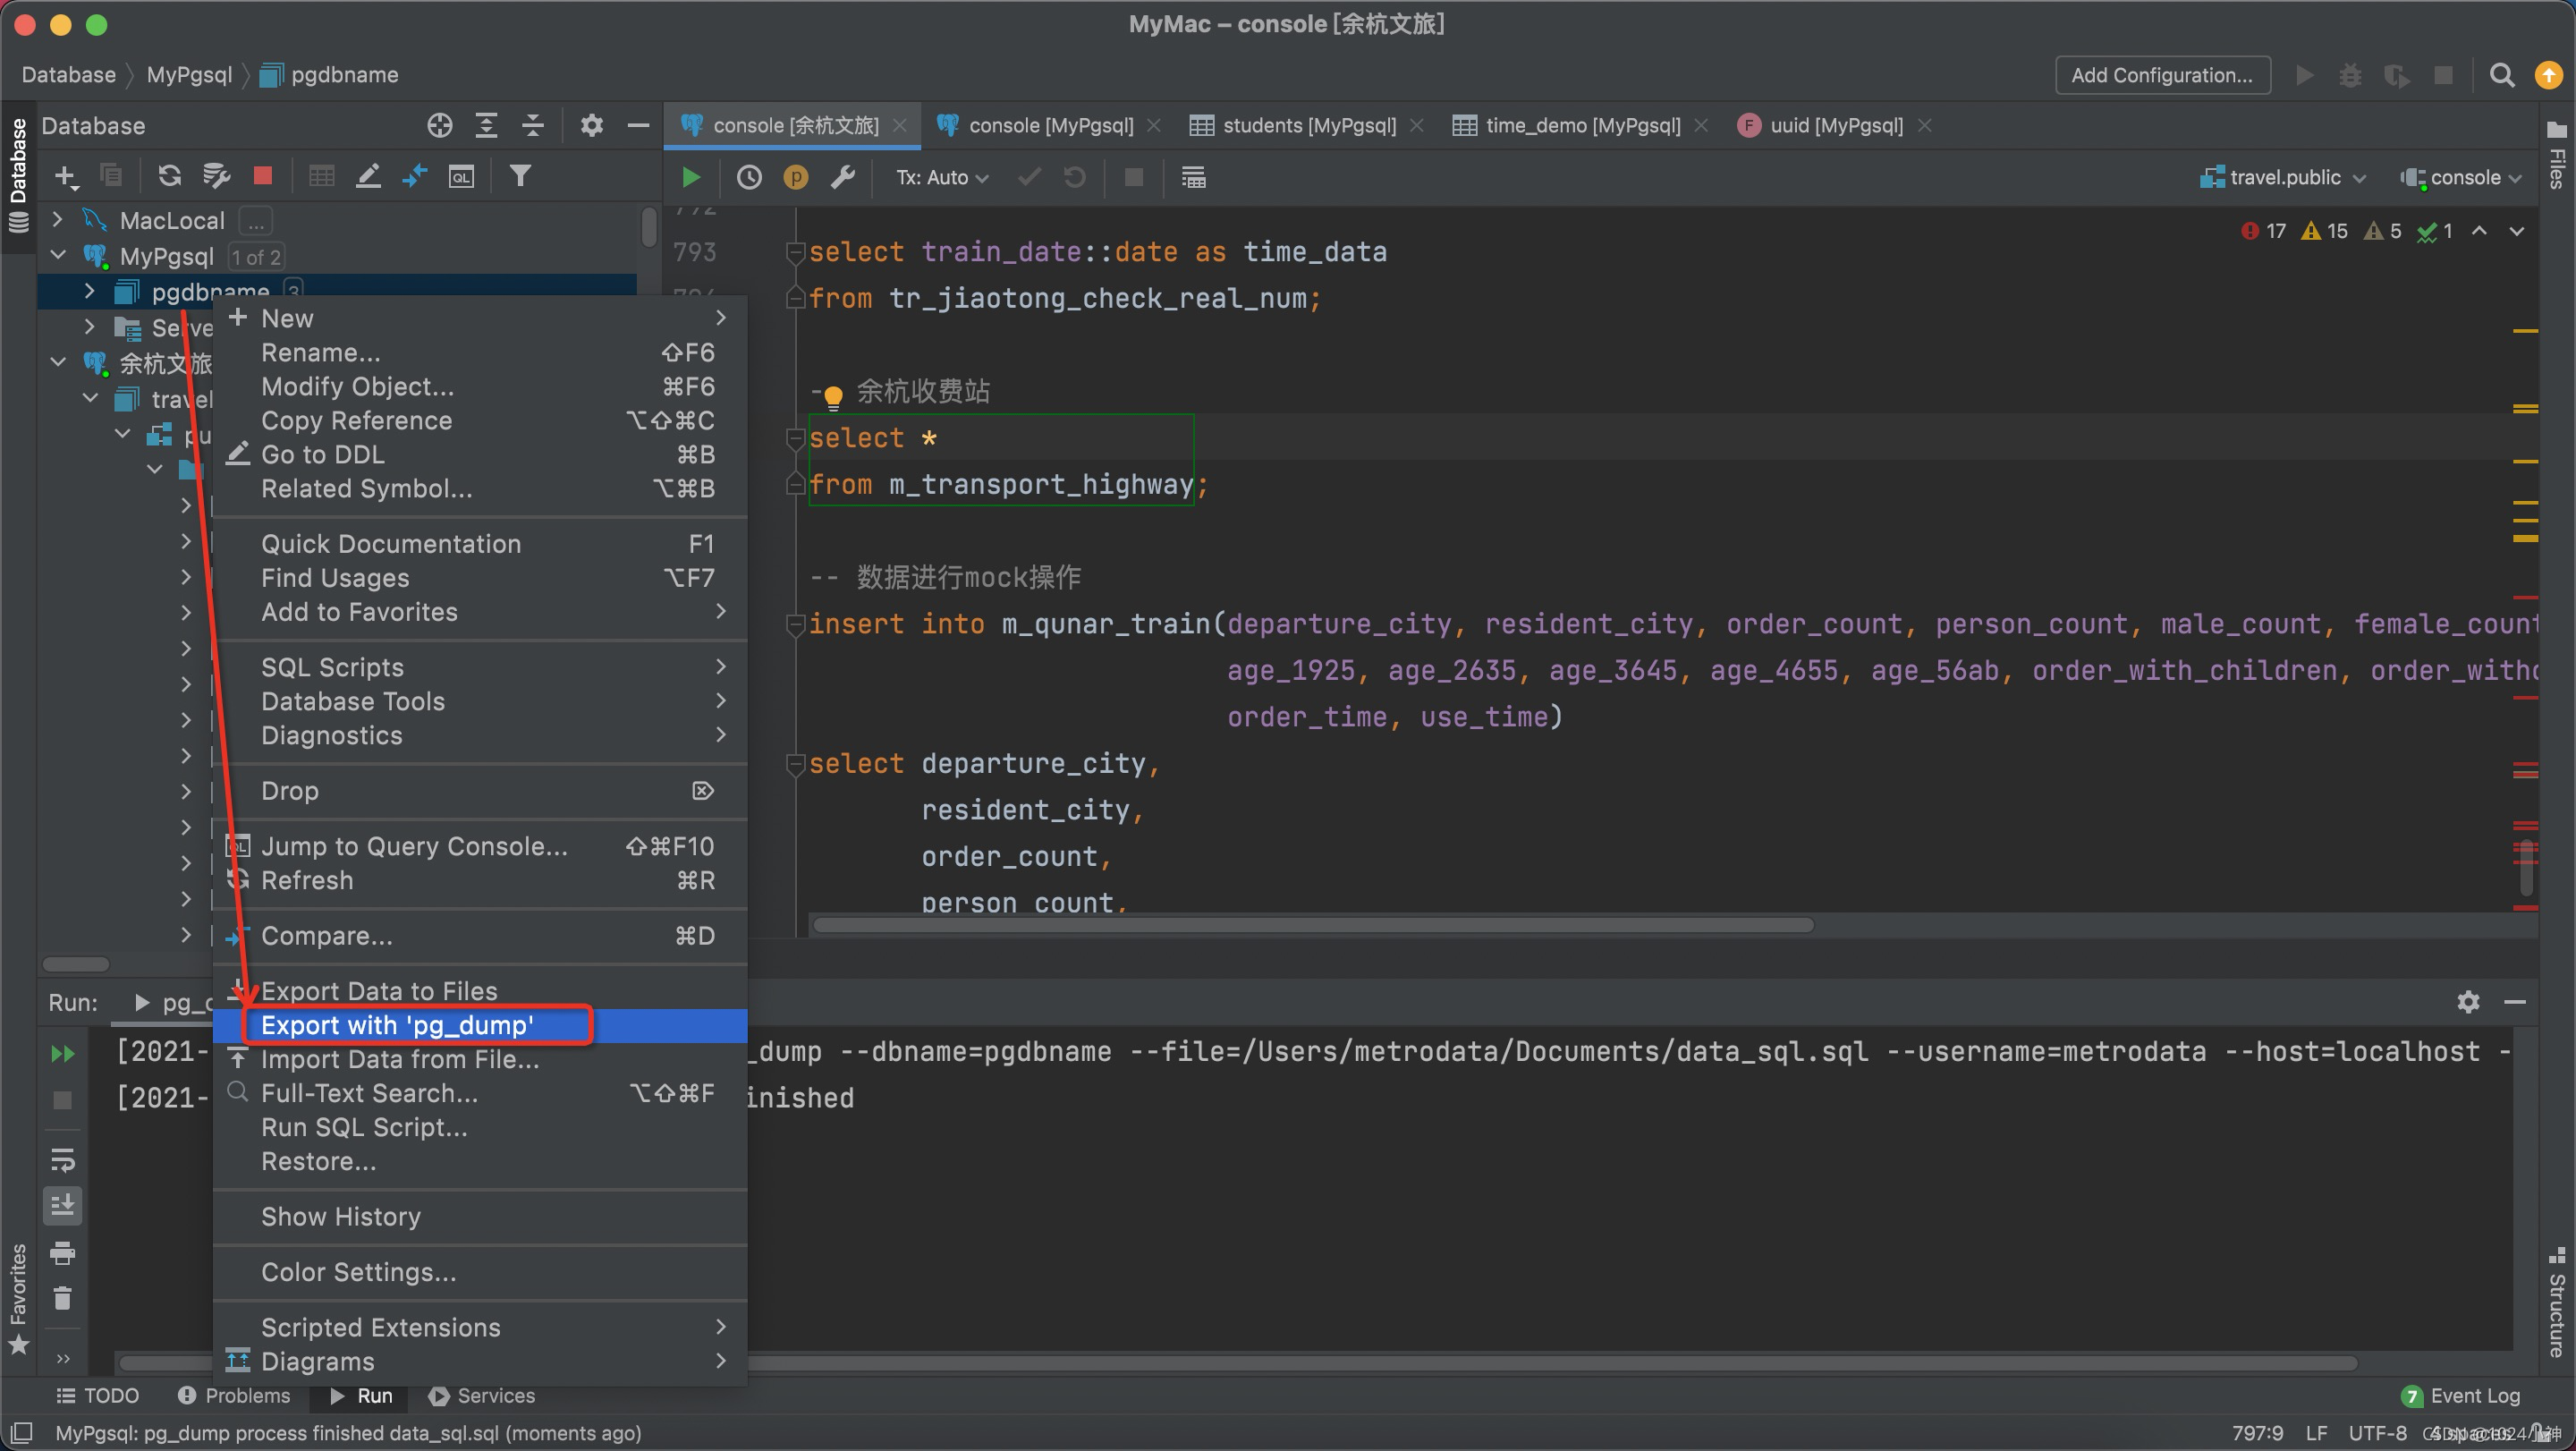This screenshot has height=1451, width=2576.
Task: Open the Event Log
Action: tap(2461, 1395)
